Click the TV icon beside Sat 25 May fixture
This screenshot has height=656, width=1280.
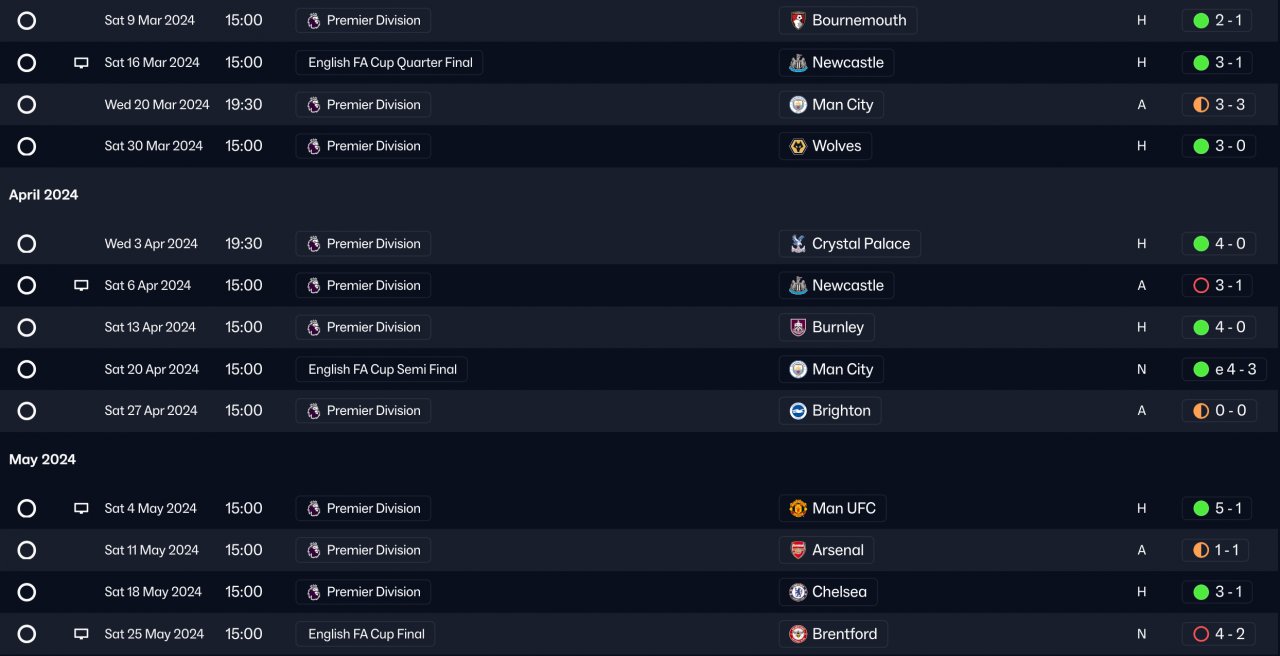[x=82, y=634]
